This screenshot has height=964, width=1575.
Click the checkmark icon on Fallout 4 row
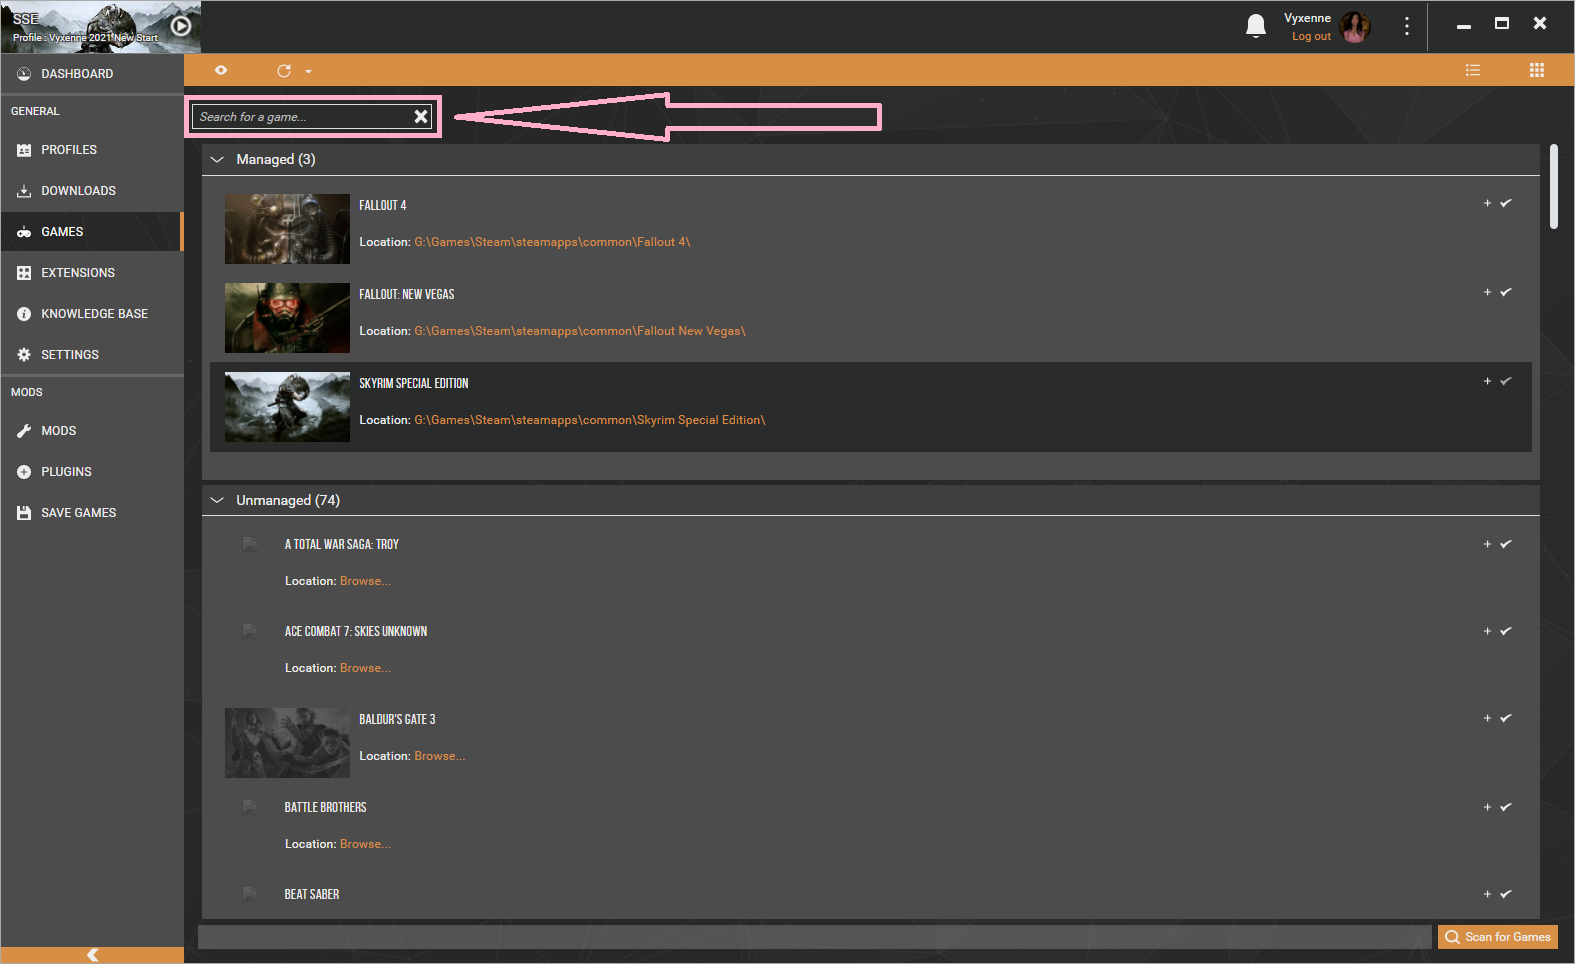[1506, 203]
